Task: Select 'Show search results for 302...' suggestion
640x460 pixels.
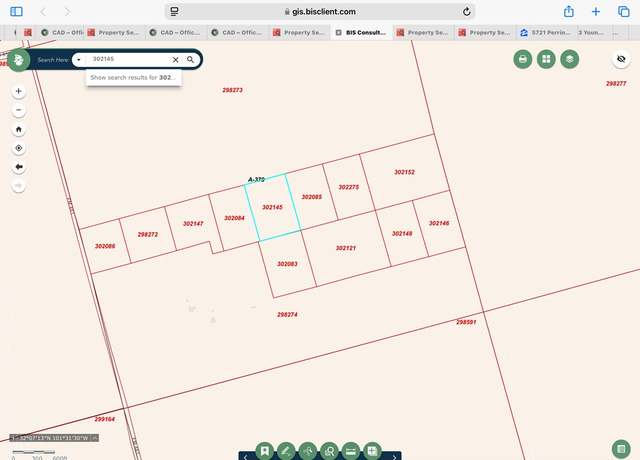Action: pyautogui.click(x=133, y=78)
